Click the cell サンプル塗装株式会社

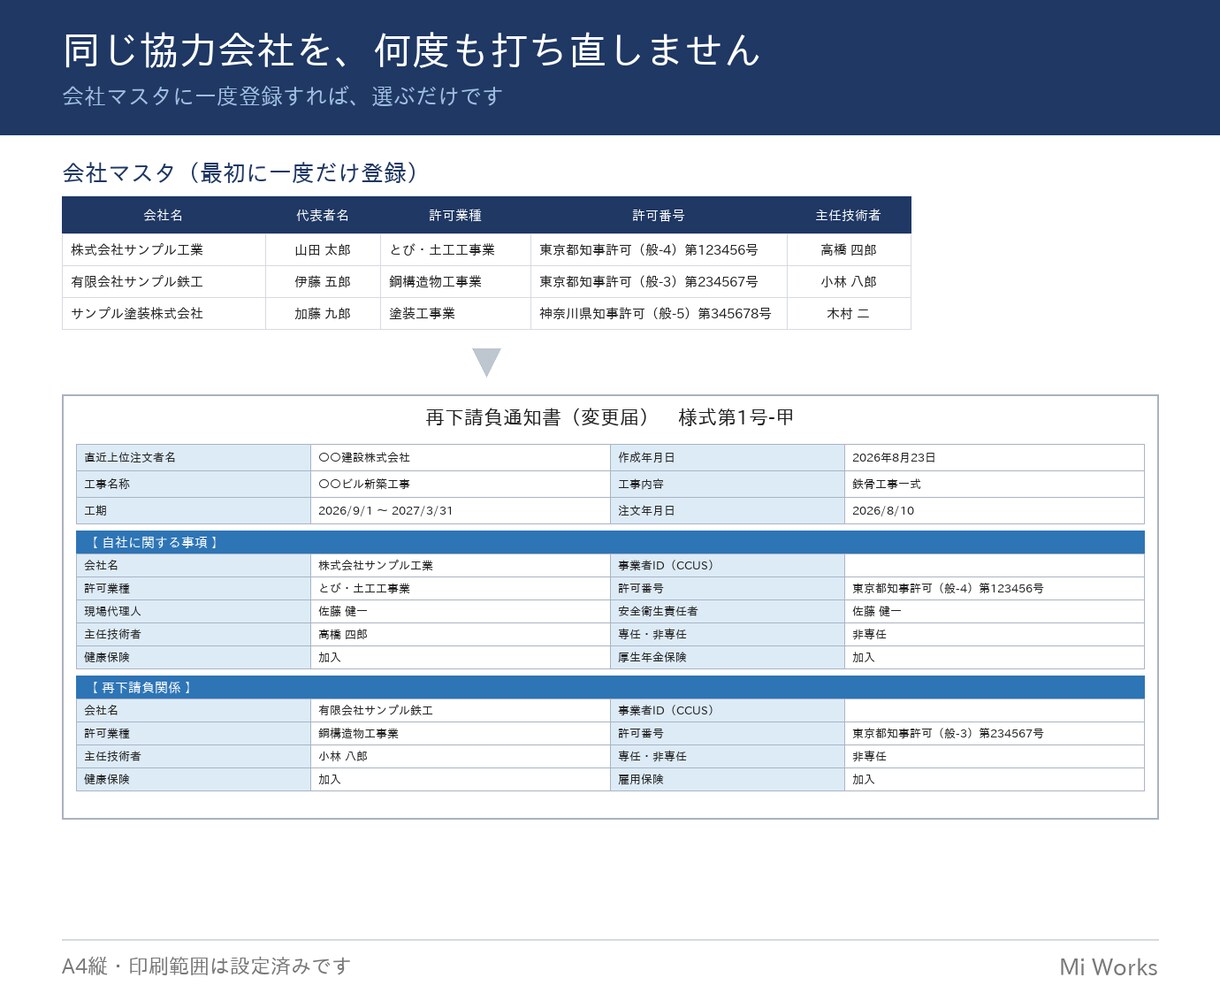click(x=164, y=314)
